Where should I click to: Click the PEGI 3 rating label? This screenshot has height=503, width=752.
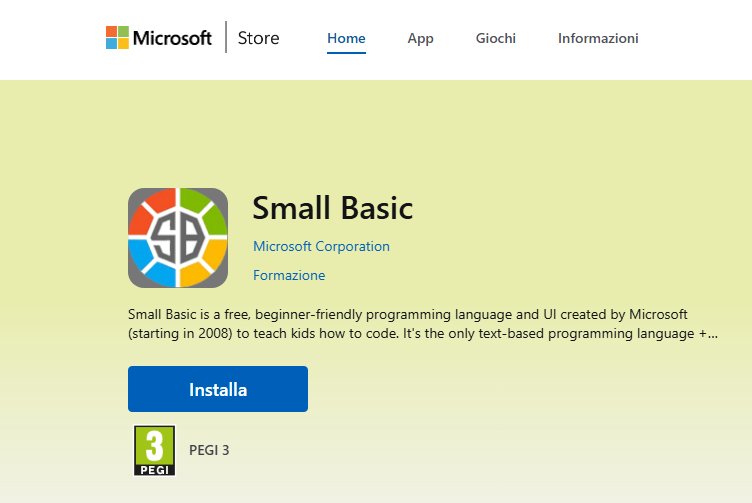tap(209, 450)
